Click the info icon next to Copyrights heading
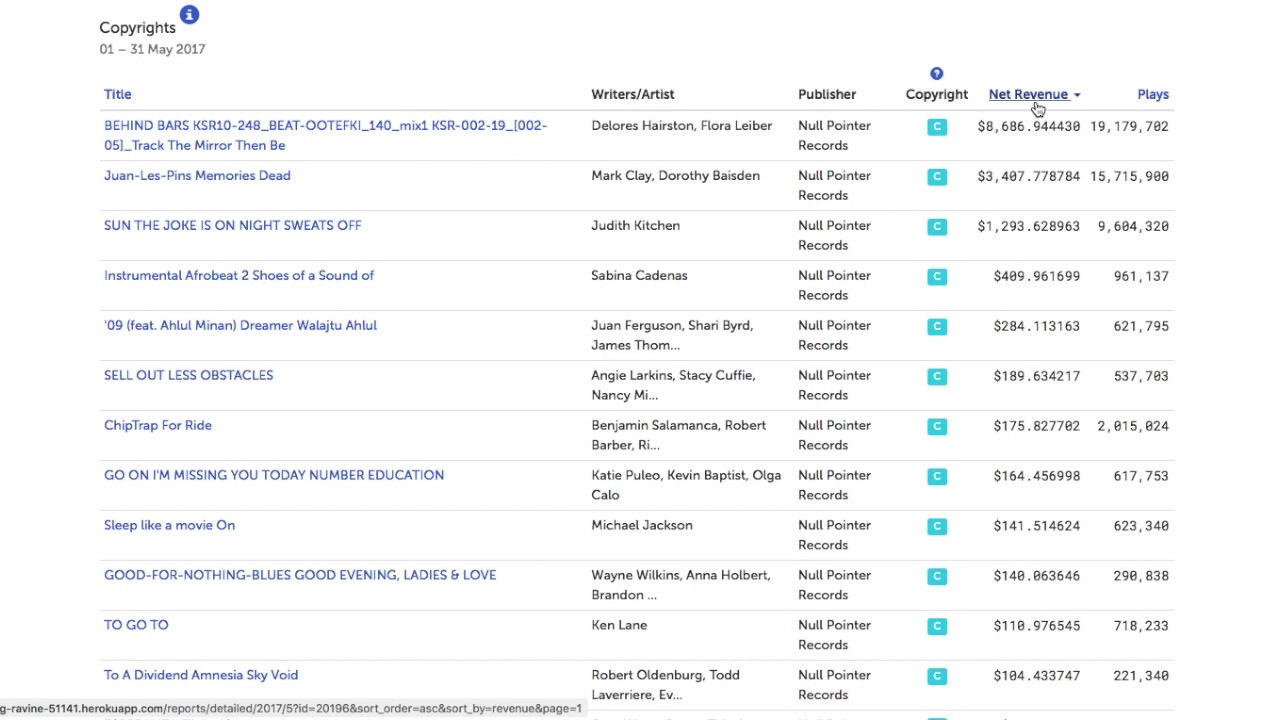Viewport: 1280px width, 720px height. [x=189, y=15]
